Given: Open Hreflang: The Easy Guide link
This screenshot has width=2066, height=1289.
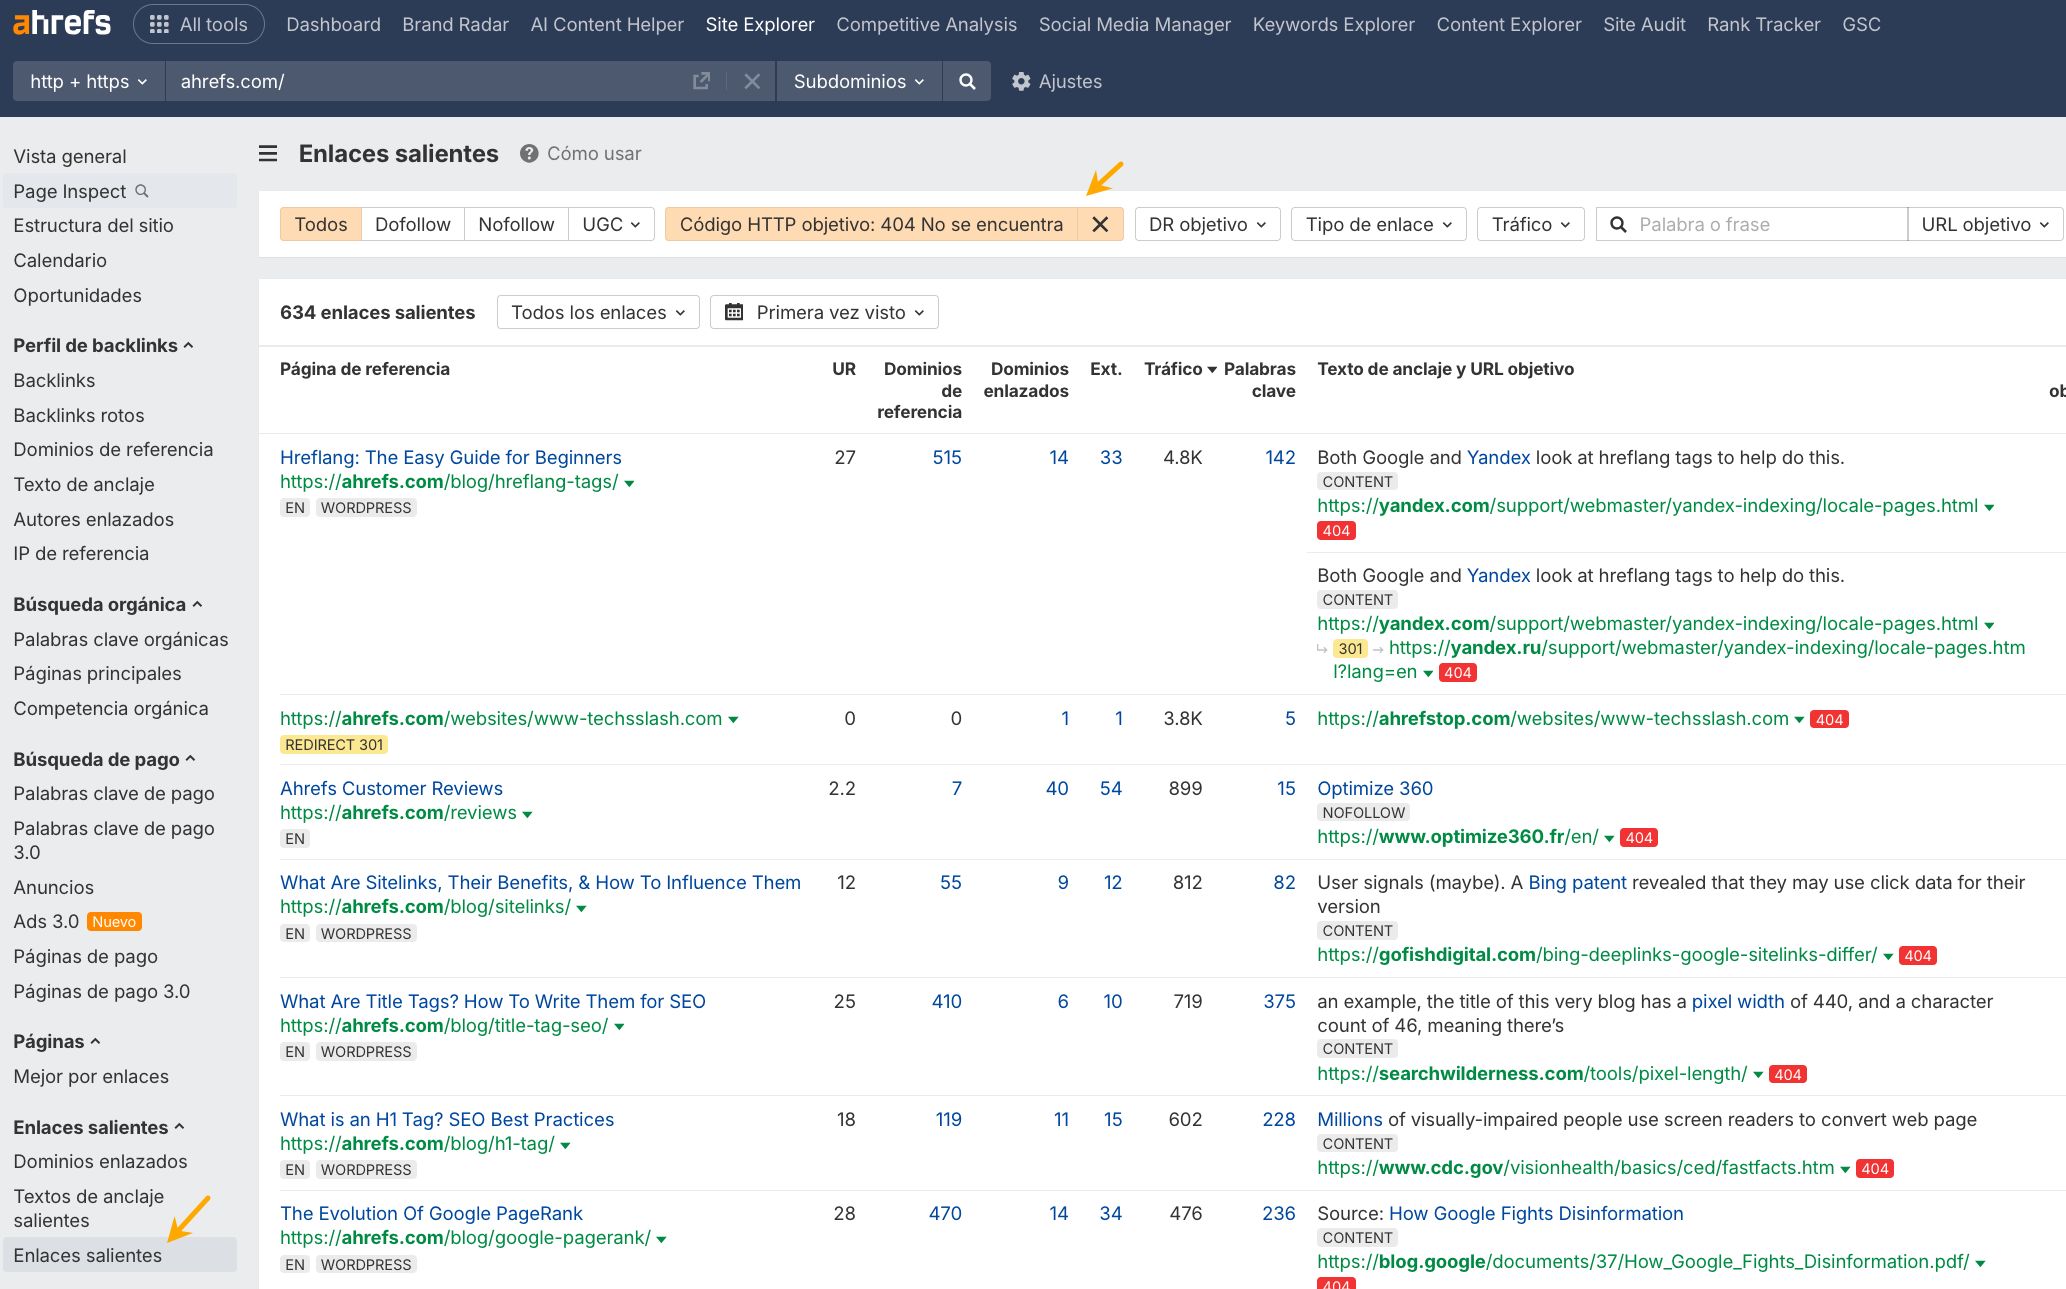Looking at the screenshot, I should [450, 458].
